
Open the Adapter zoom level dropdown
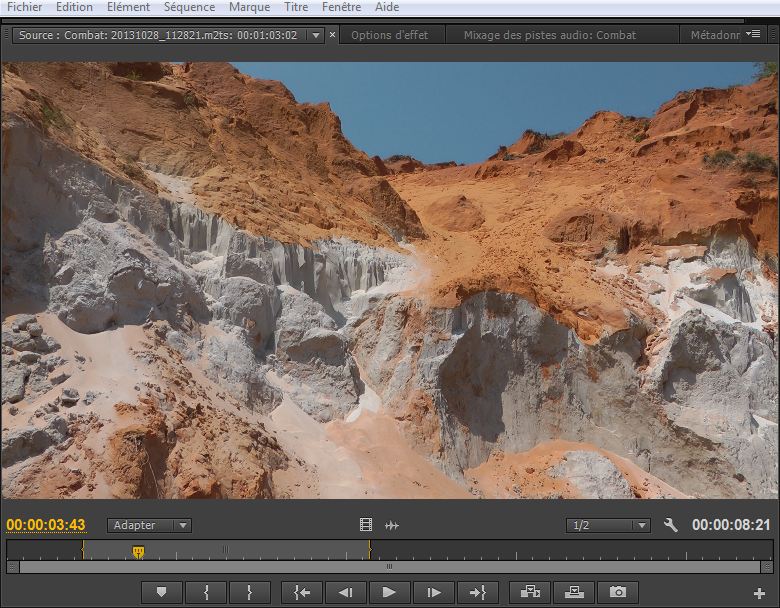(150, 525)
